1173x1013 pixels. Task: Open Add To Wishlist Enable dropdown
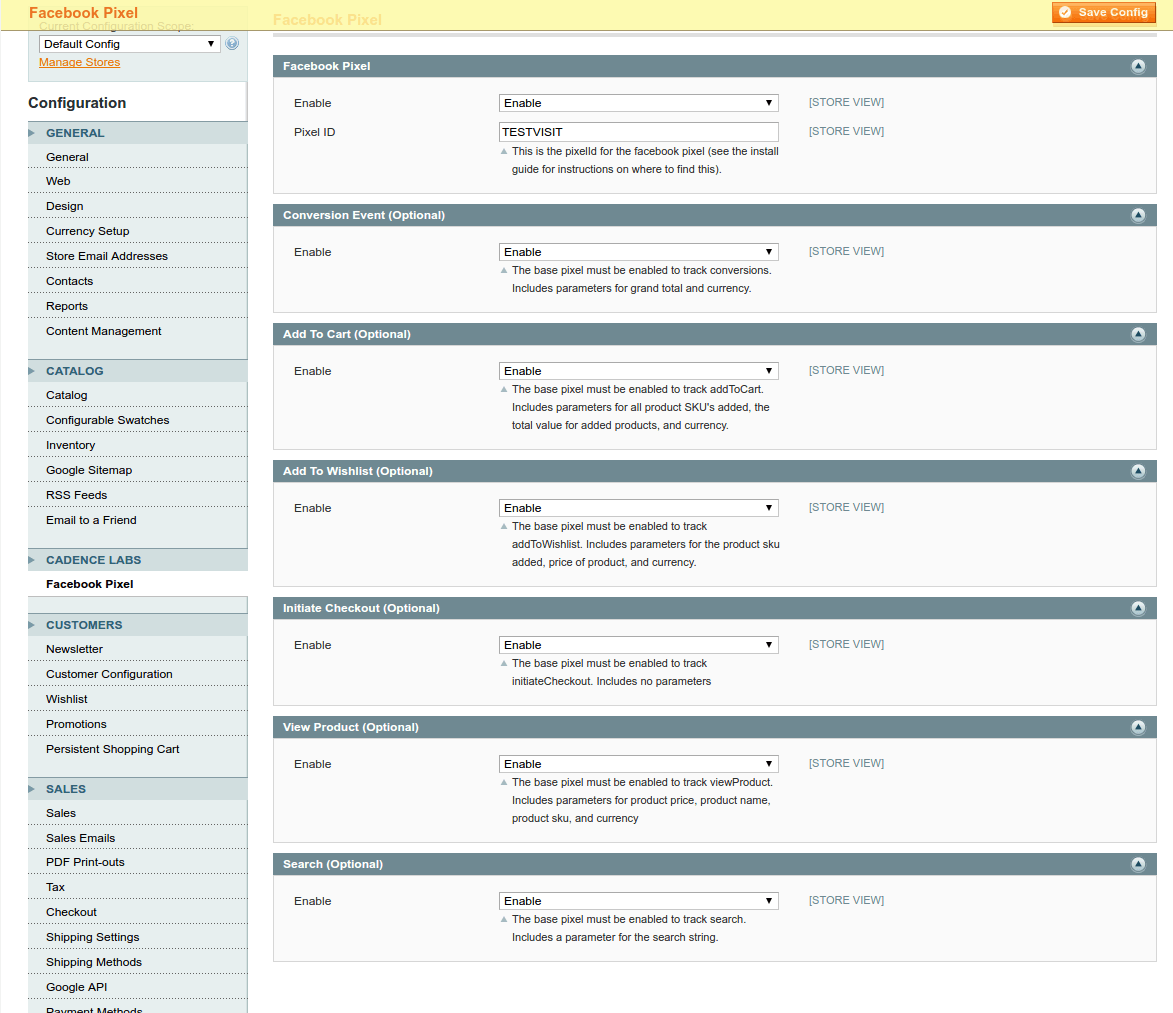(x=638, y=507)
